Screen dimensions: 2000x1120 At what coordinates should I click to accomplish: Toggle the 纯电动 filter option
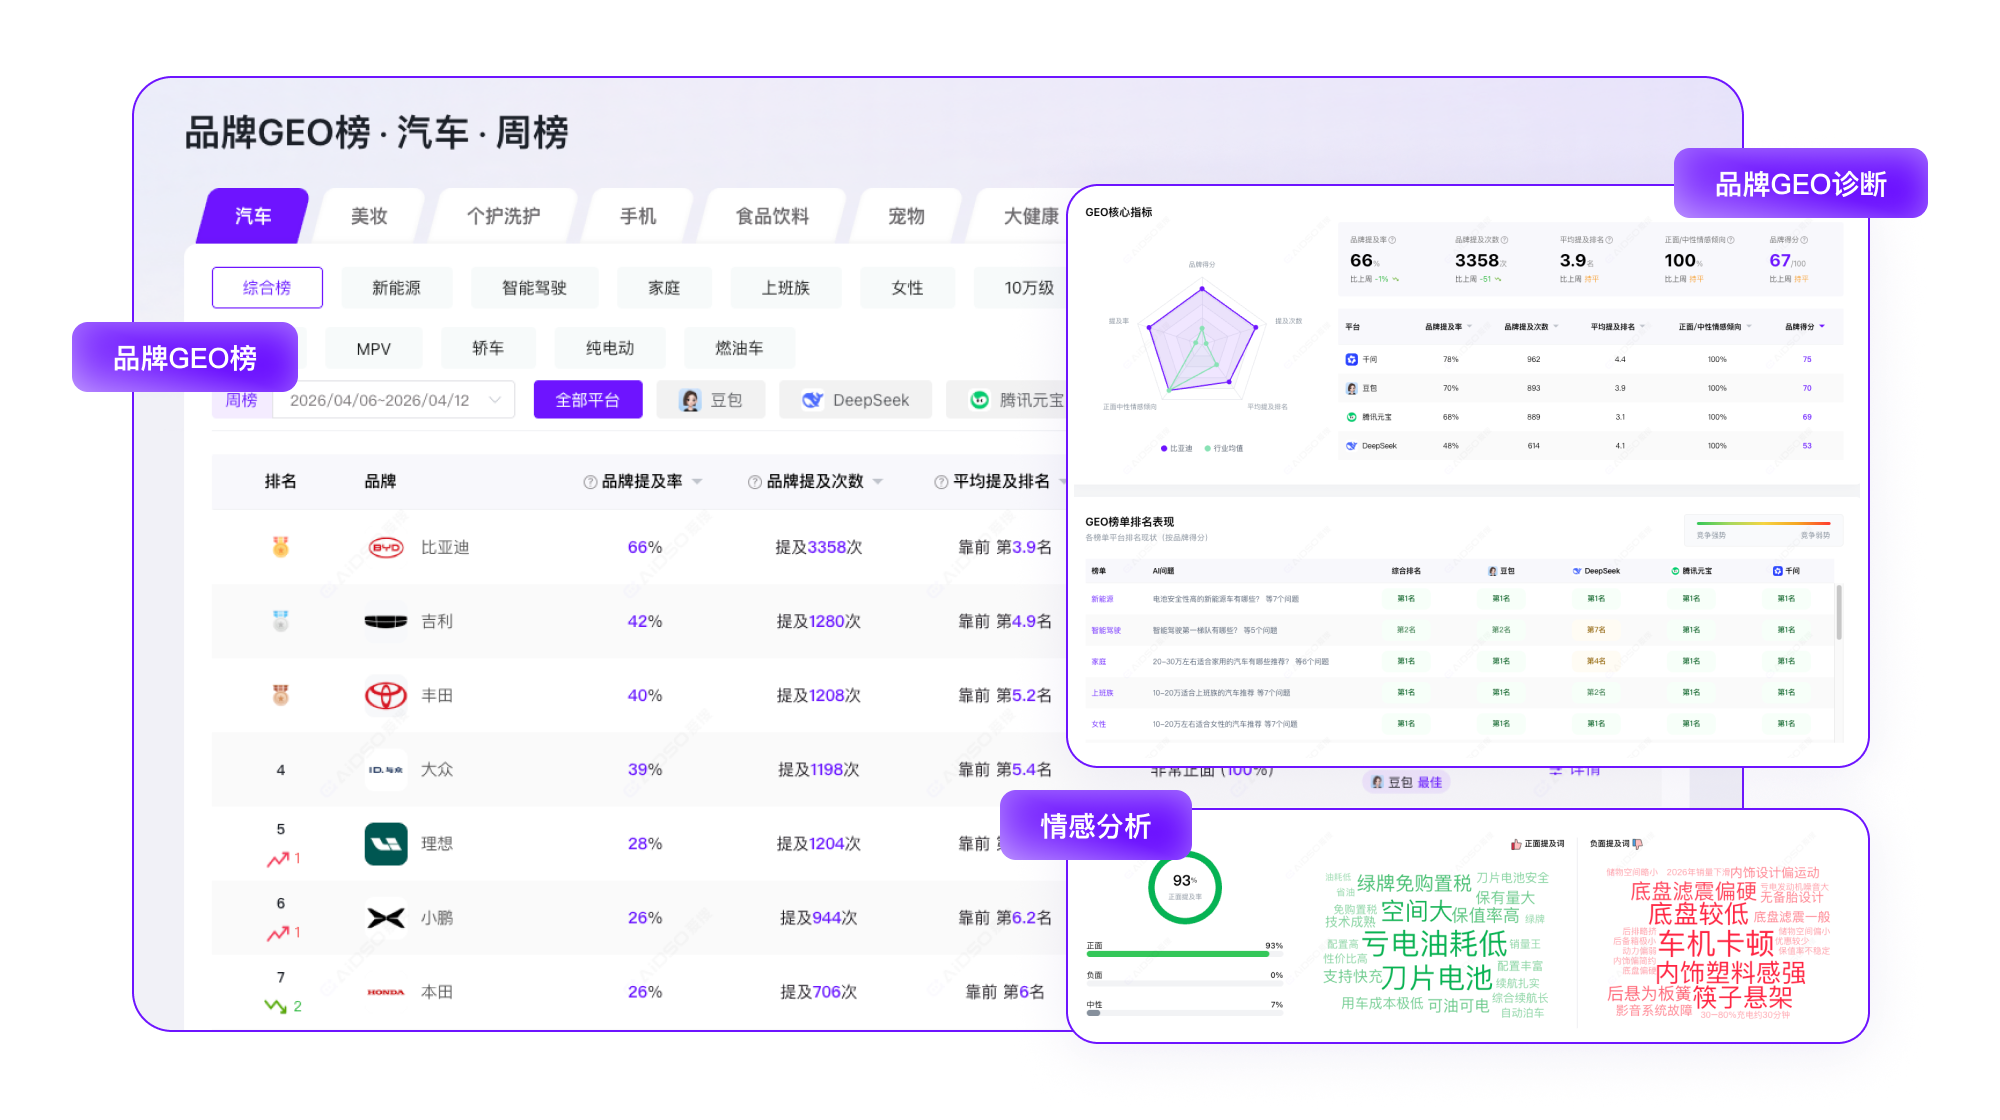tap(609, 347)
